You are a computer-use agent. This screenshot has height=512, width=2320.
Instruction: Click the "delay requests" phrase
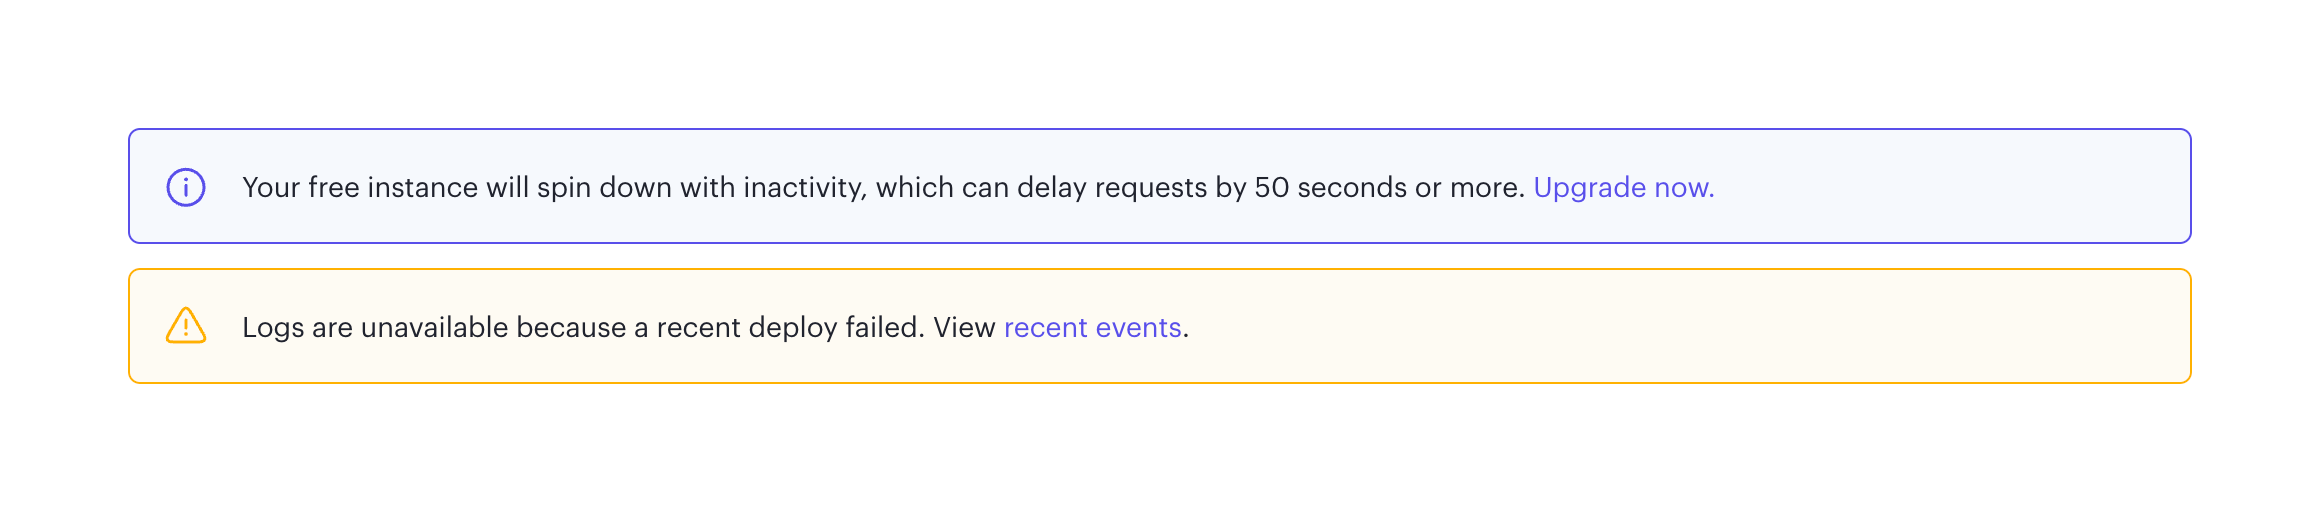[x=1112, y=188]
